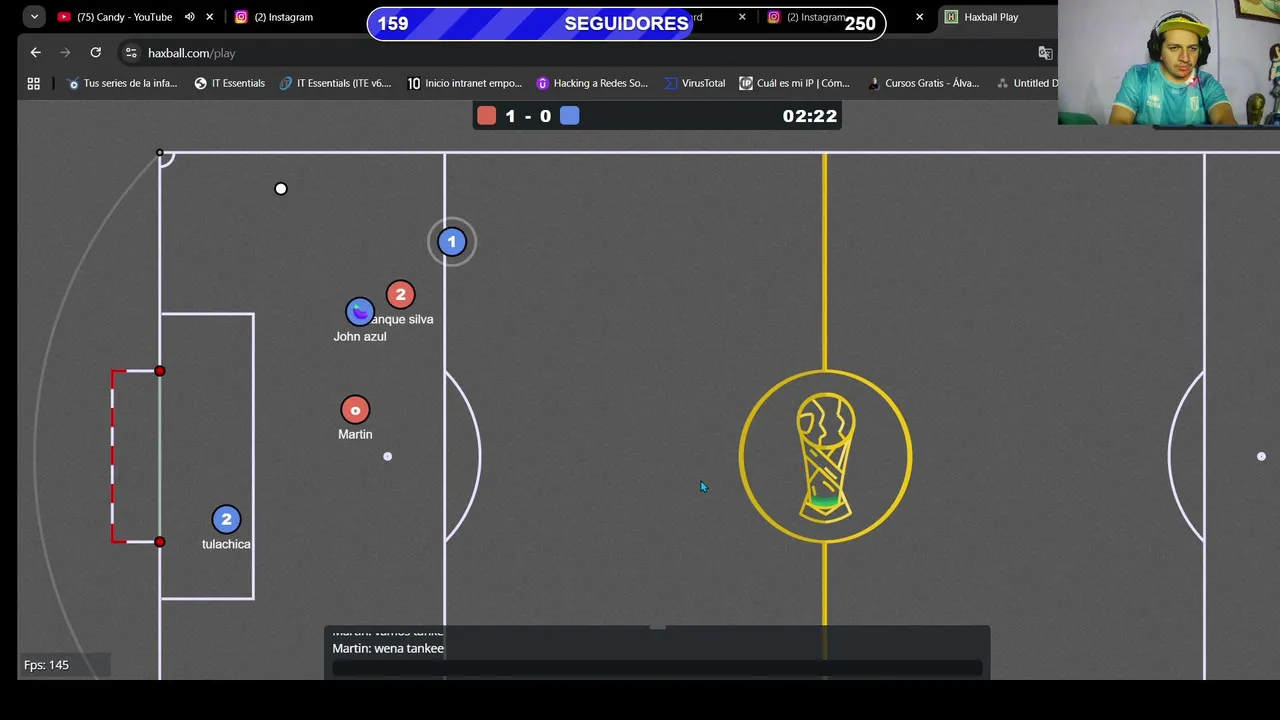Click the top red goal post

pos(160,371)
